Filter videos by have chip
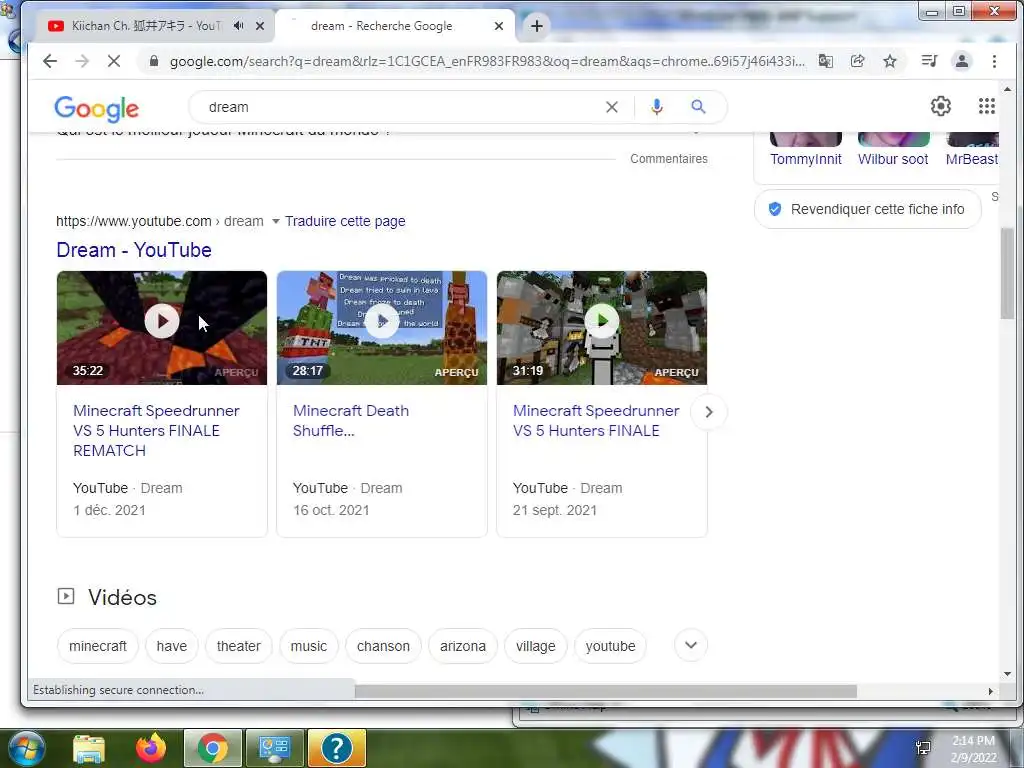 (x=172, y=646)
